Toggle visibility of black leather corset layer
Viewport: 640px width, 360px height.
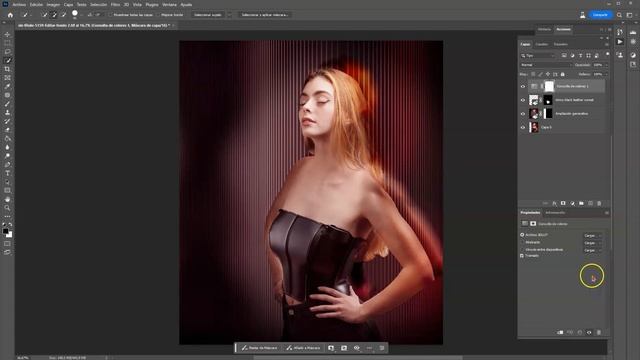[x=523, y=100]
